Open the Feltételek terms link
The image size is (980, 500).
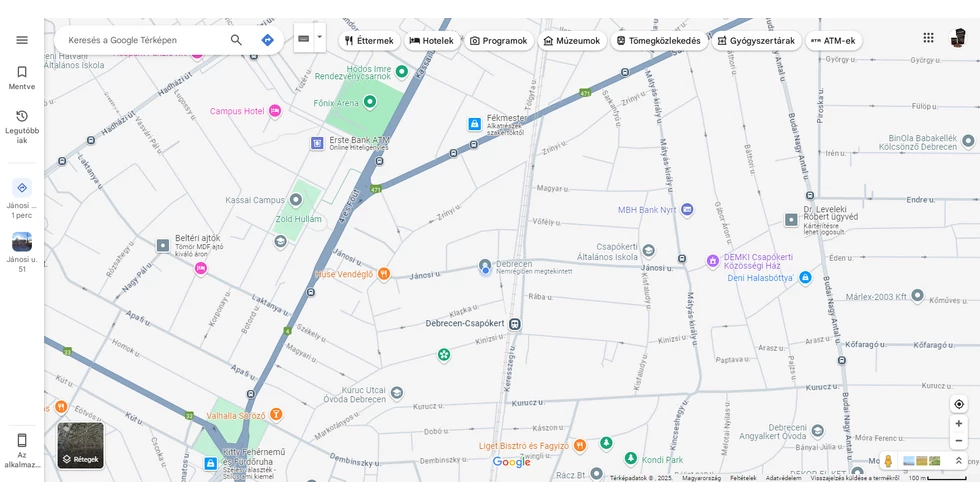pyautogui.click(x=743, y=478)
